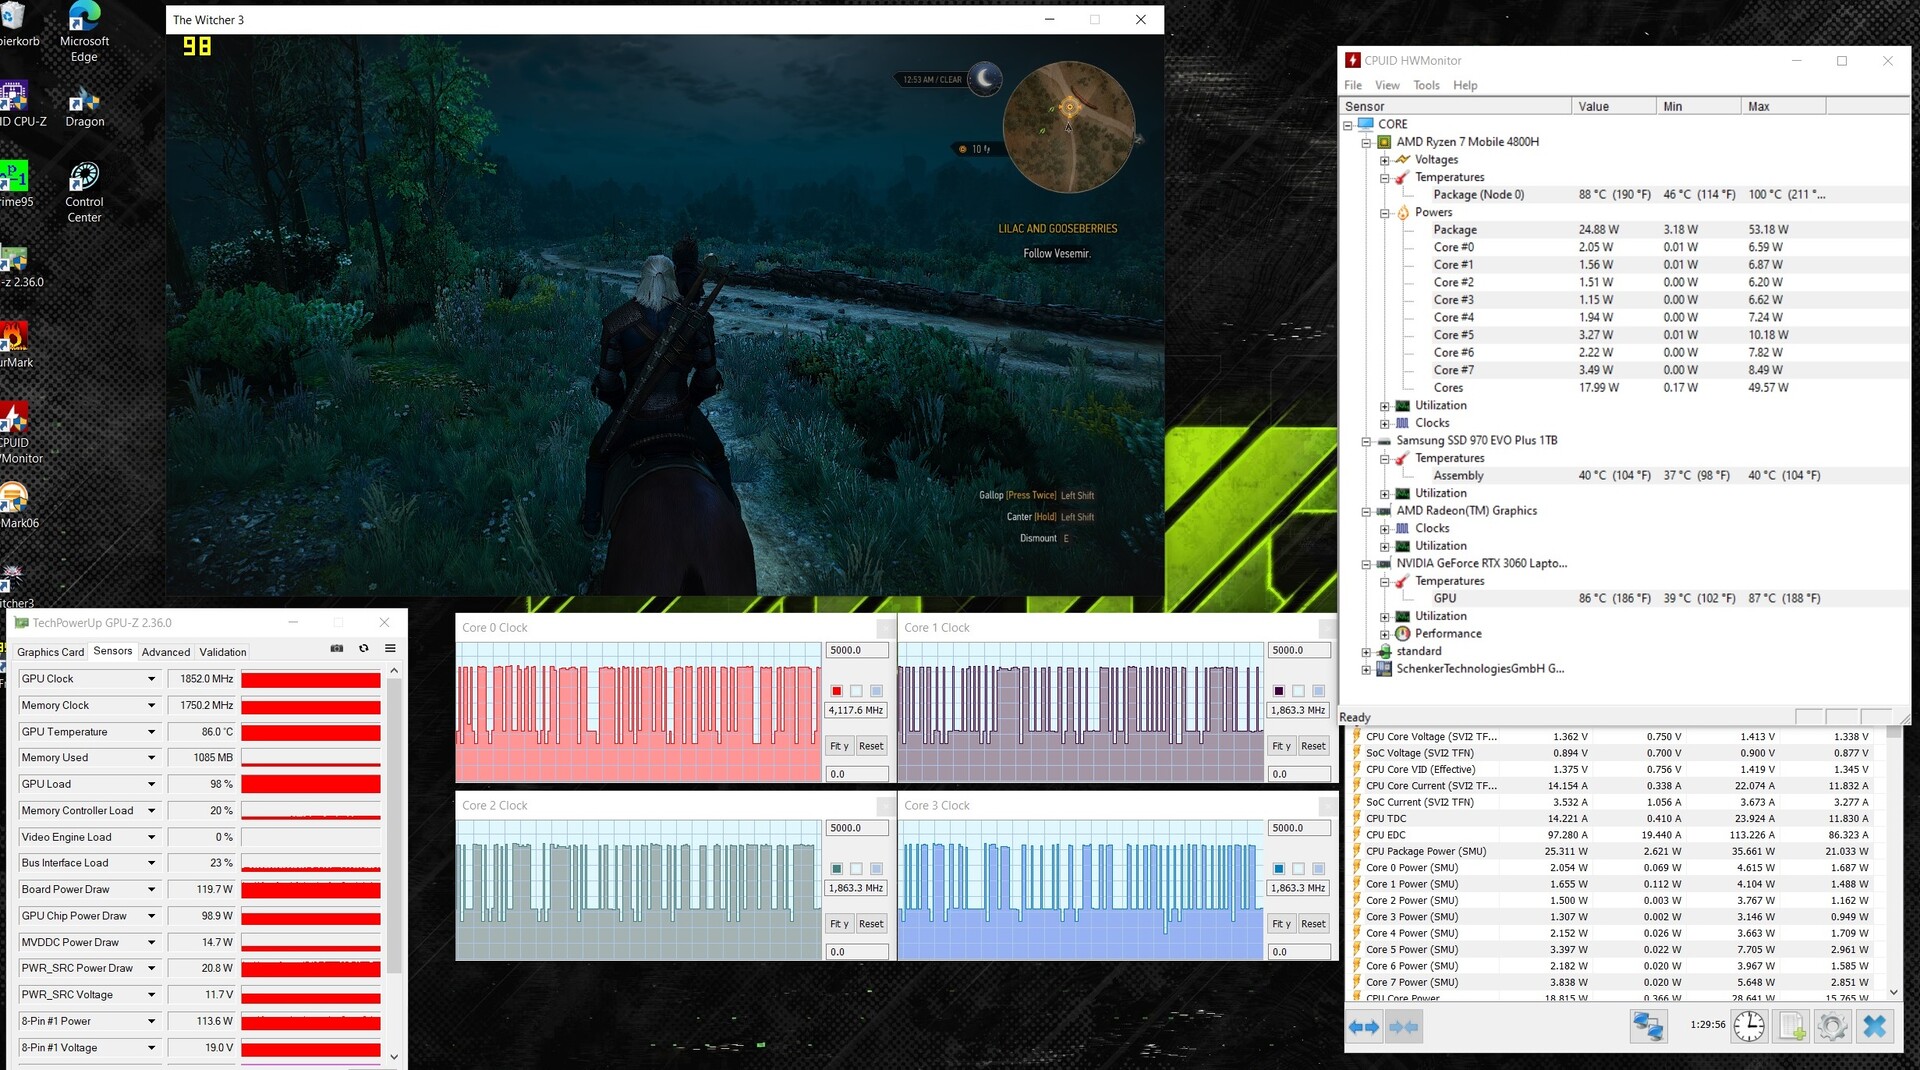The width and height of the screenshot is (1920, 1070).
Task: Click the dark purple swatch in Core 1 Clock
Action: tap(1279, 691)
